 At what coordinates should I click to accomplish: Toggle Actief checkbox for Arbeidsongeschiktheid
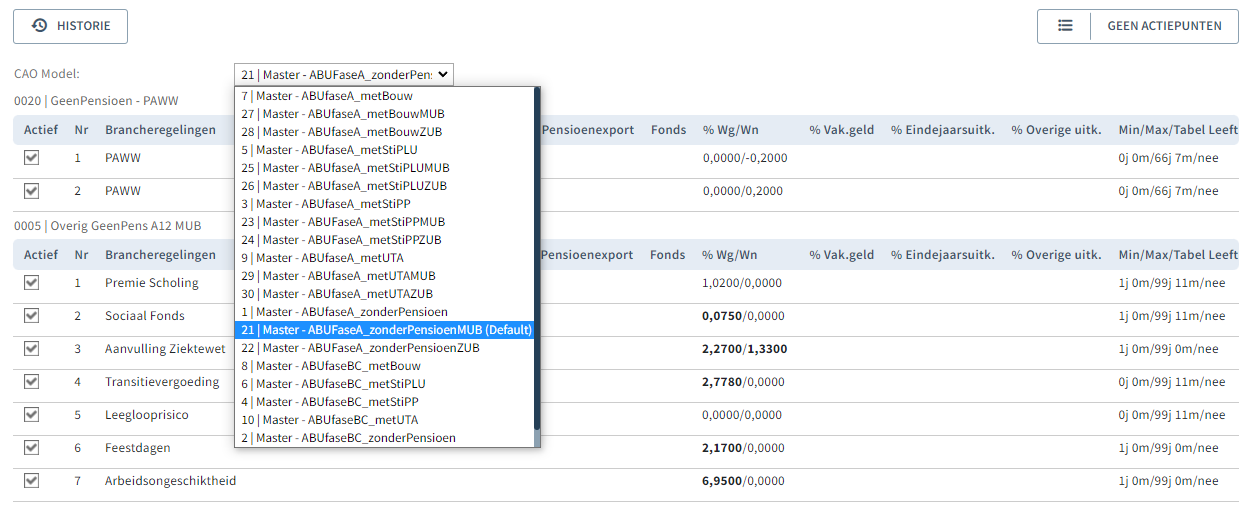[x=32, y=481]
